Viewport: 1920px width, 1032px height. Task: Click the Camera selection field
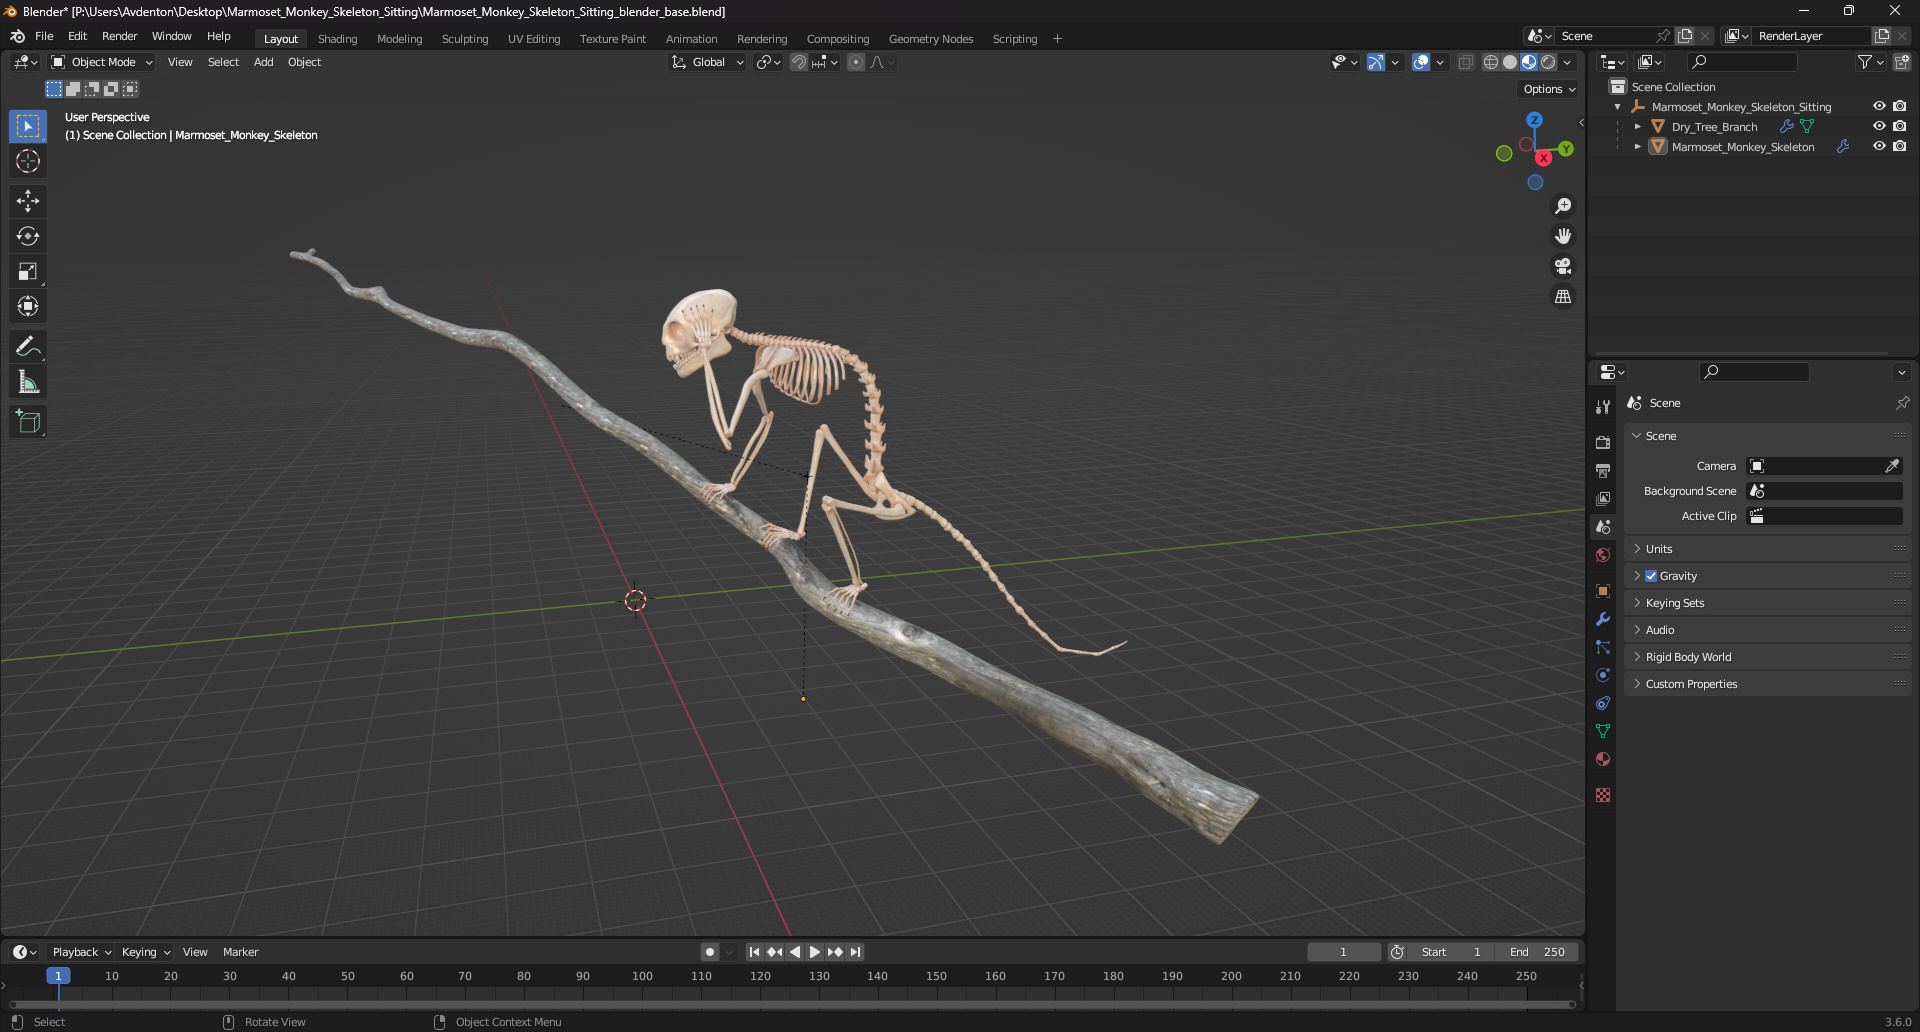[1824, 466]
